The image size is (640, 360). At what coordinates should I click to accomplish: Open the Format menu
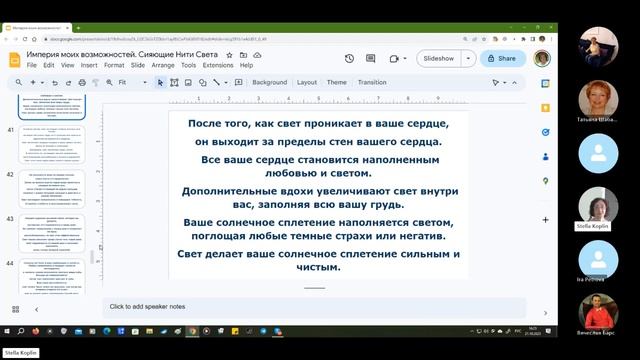click(114, 65)
